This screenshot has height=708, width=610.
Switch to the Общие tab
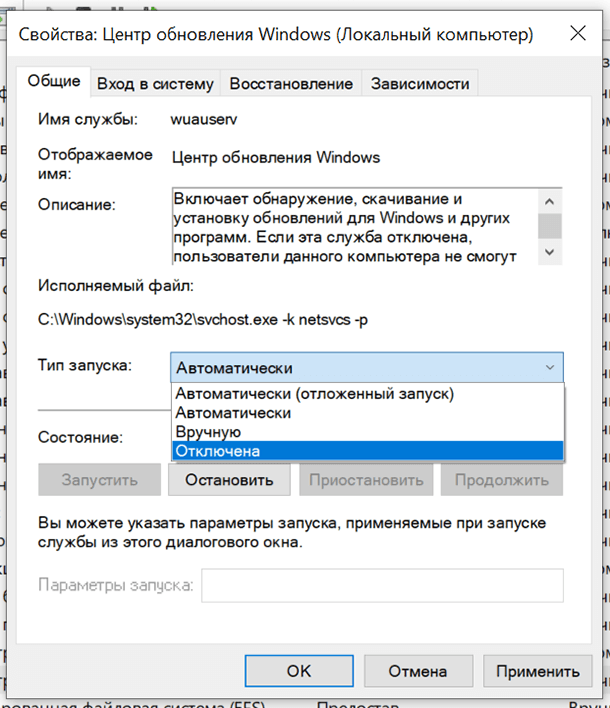tap(53, 81)
